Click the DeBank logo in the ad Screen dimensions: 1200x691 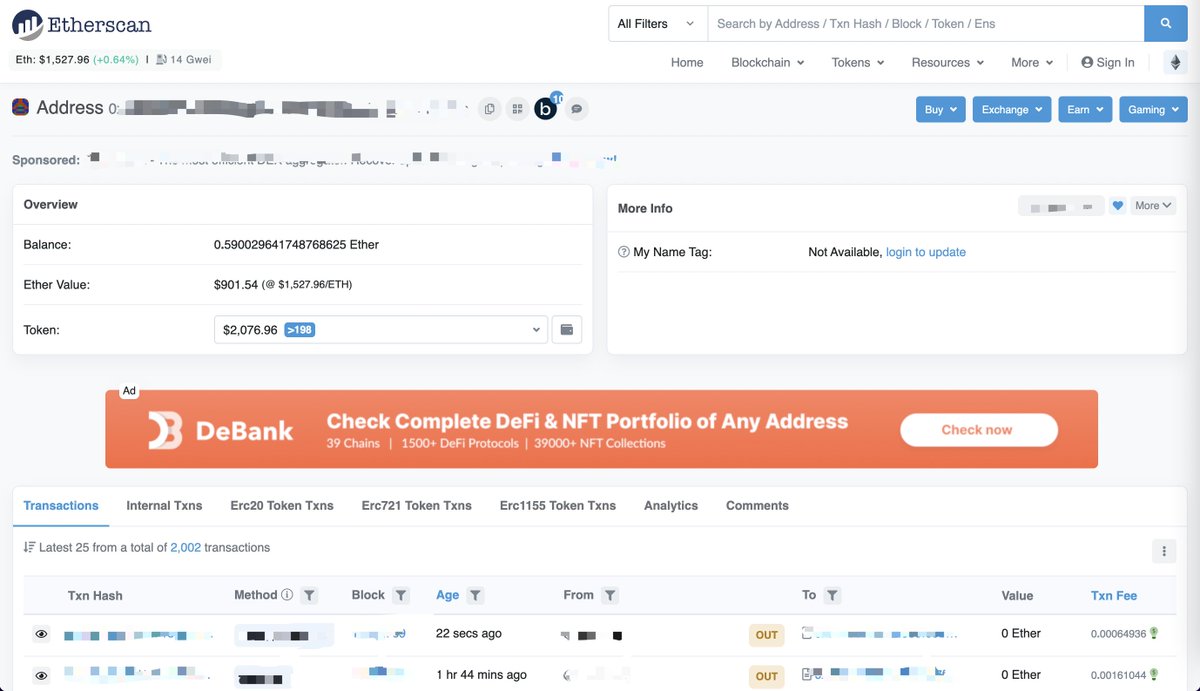(x=221, y=430)
